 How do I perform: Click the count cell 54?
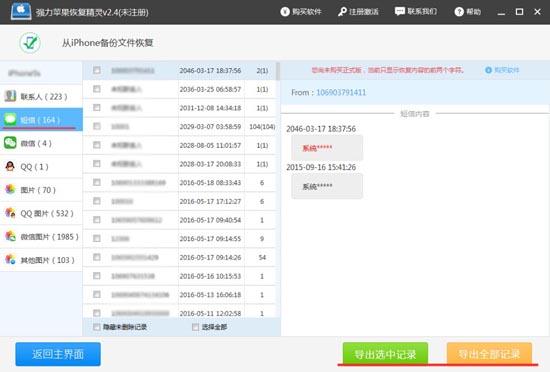(x=262, y=257)
